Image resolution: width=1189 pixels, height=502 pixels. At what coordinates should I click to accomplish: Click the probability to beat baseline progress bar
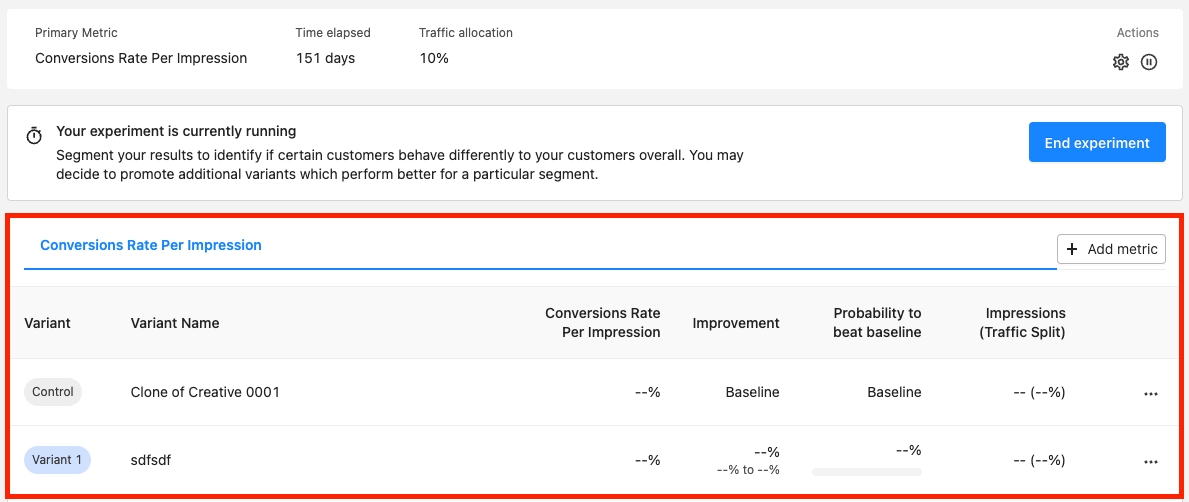point(867,472)
